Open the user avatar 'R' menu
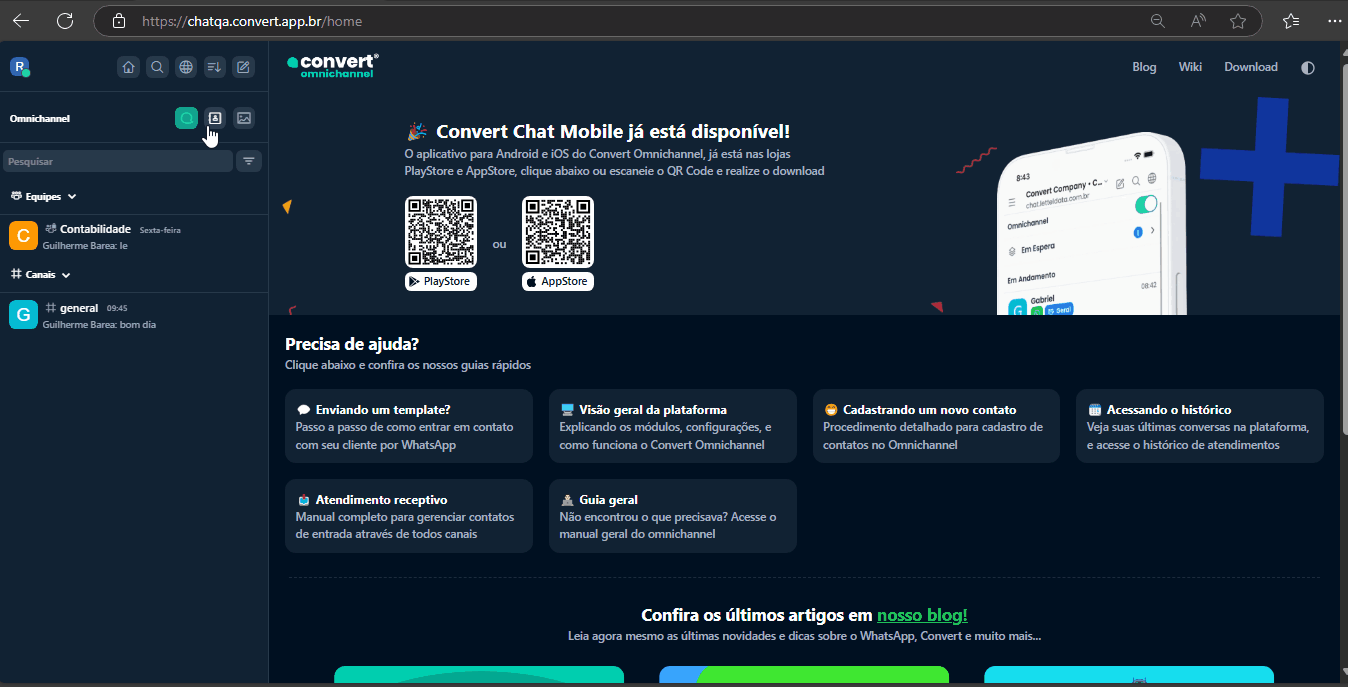 pyautogui.click(x=19, y=67)
